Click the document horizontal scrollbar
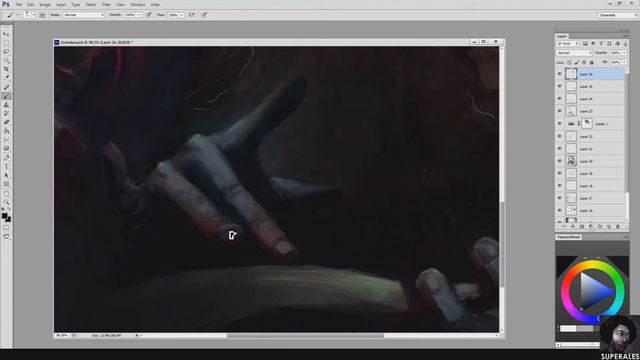The image size is (640, 360). pos(305,336)
